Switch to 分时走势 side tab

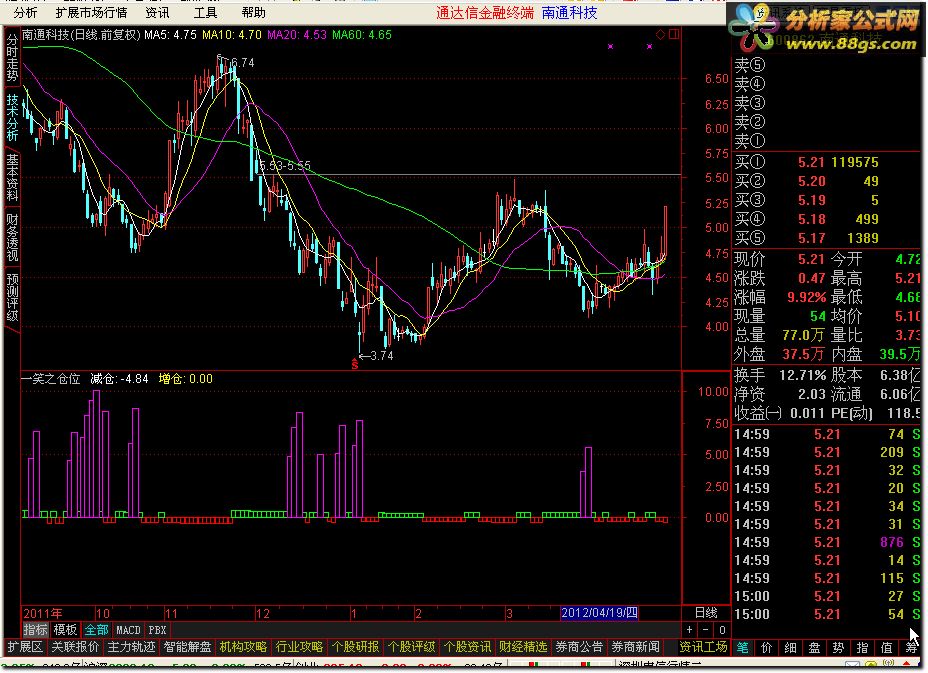[x=12, y=57]
